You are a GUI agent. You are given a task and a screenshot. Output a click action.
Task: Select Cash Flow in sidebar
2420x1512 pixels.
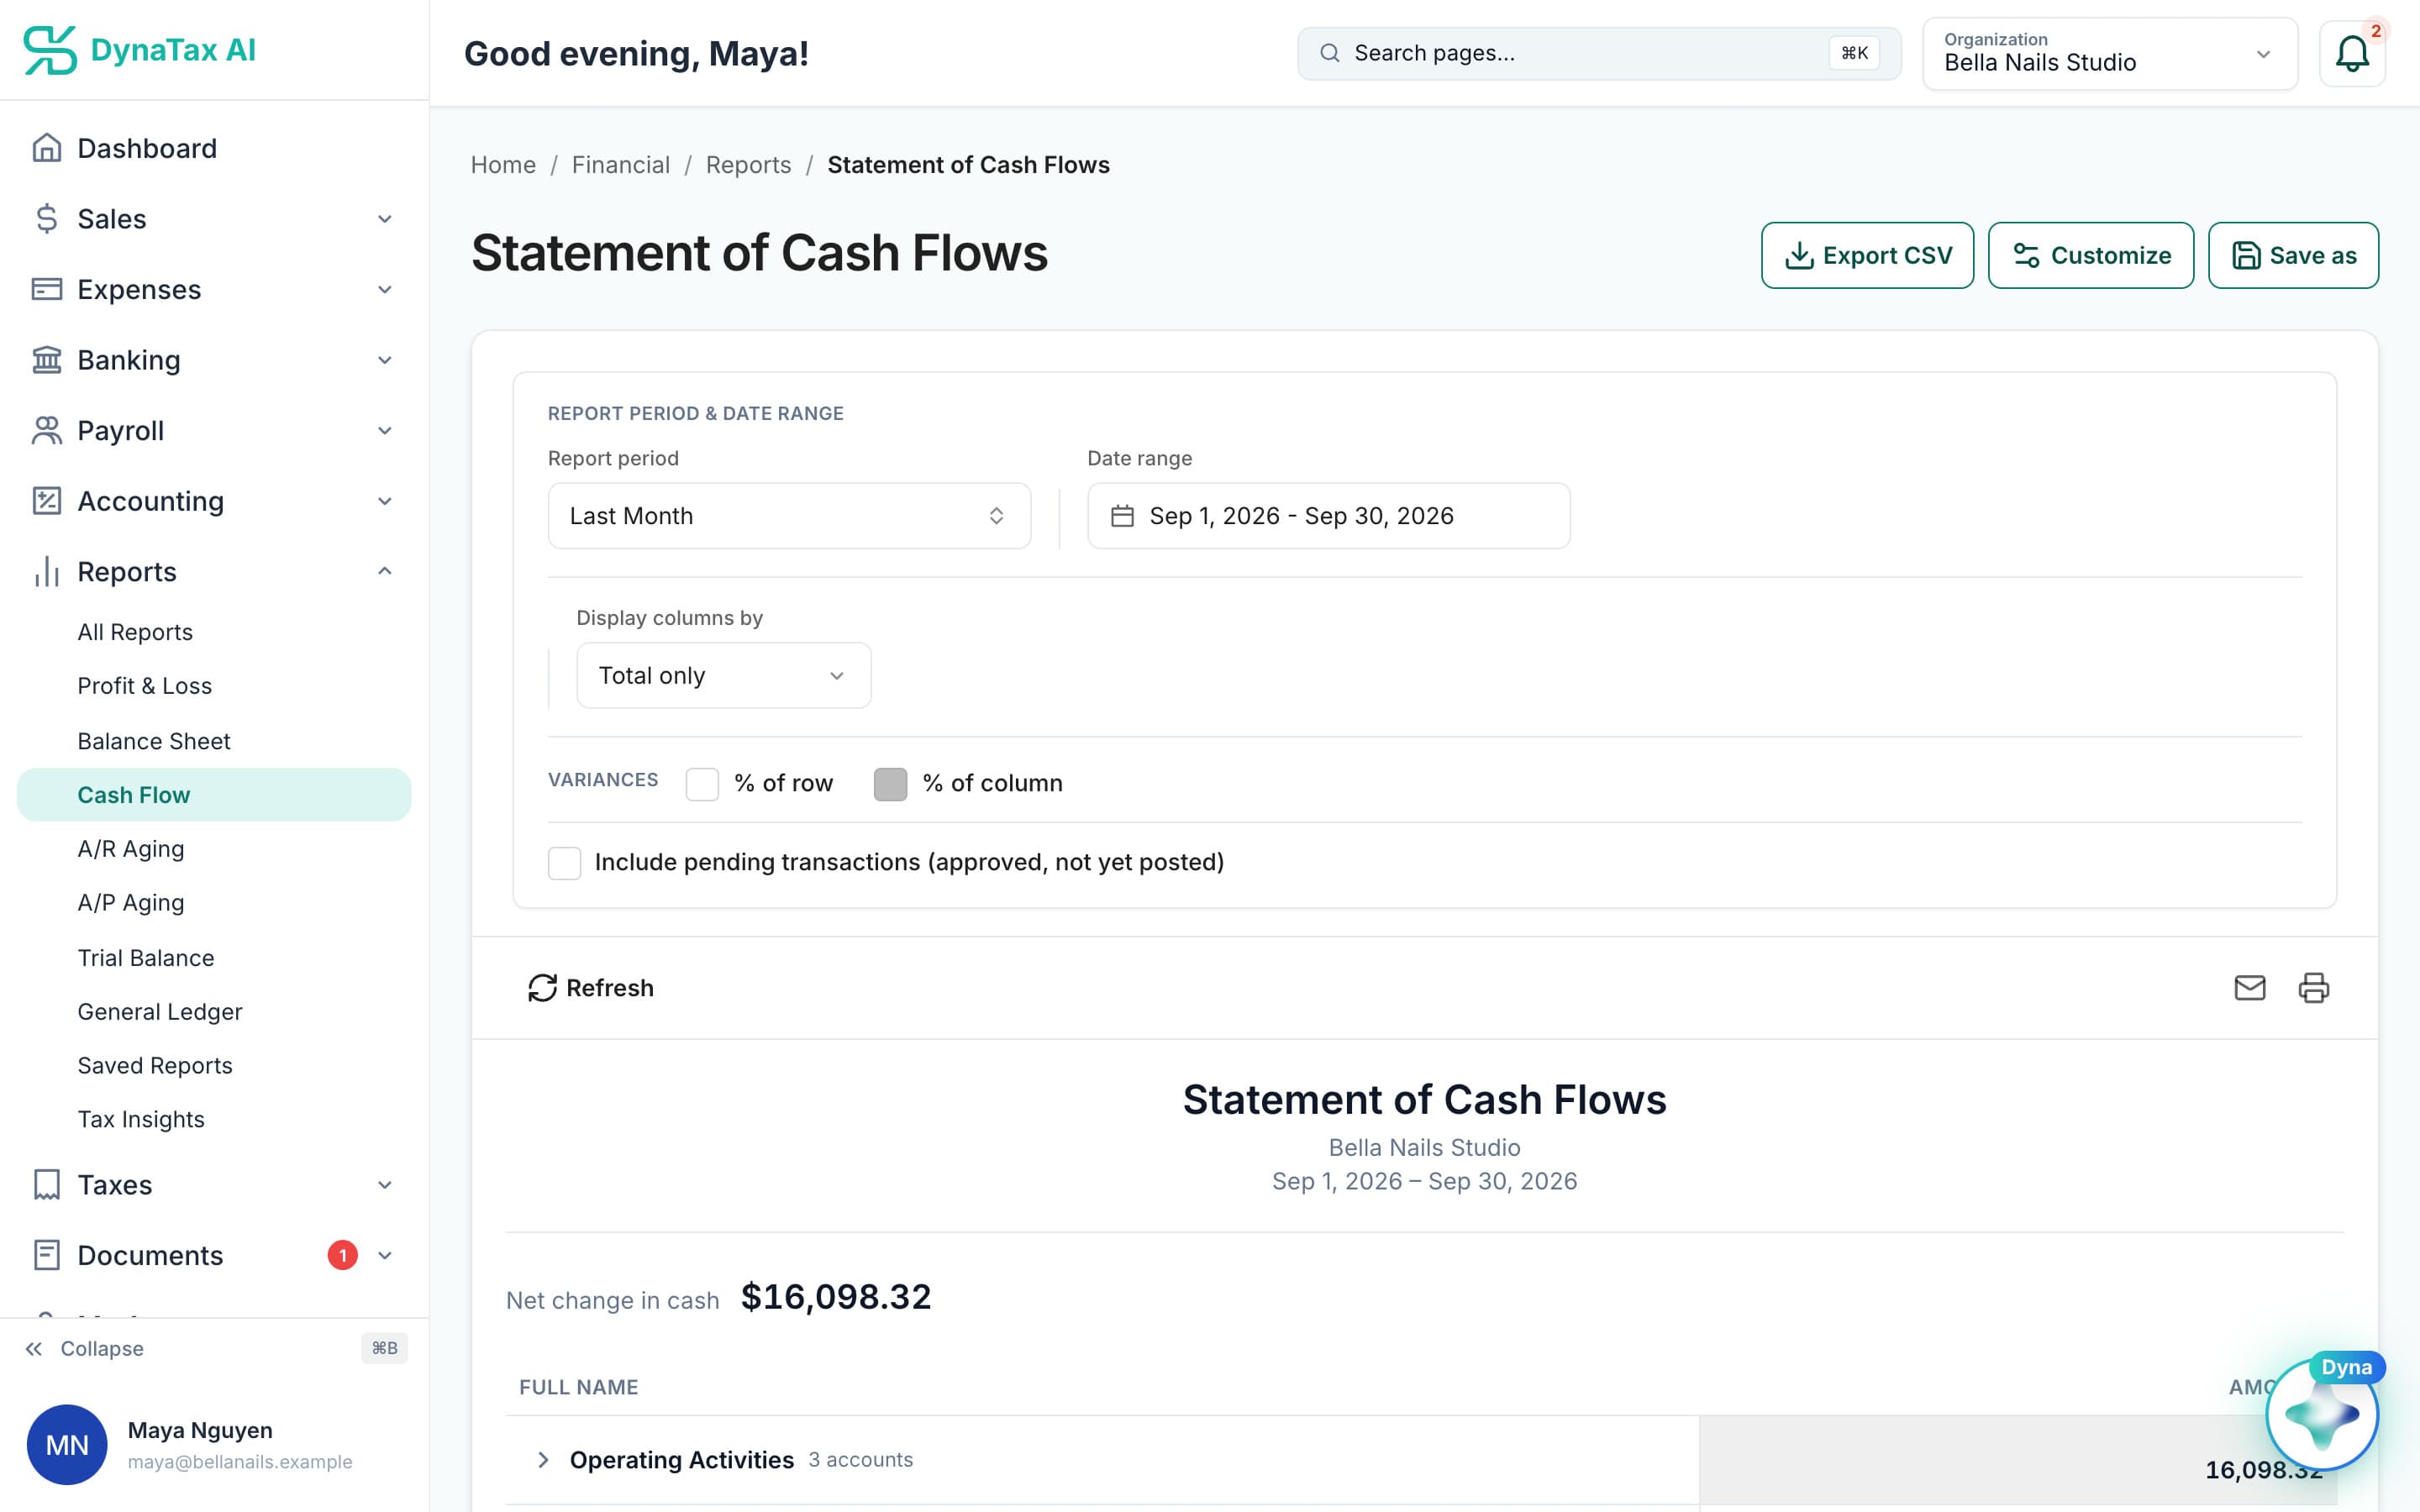214,795
